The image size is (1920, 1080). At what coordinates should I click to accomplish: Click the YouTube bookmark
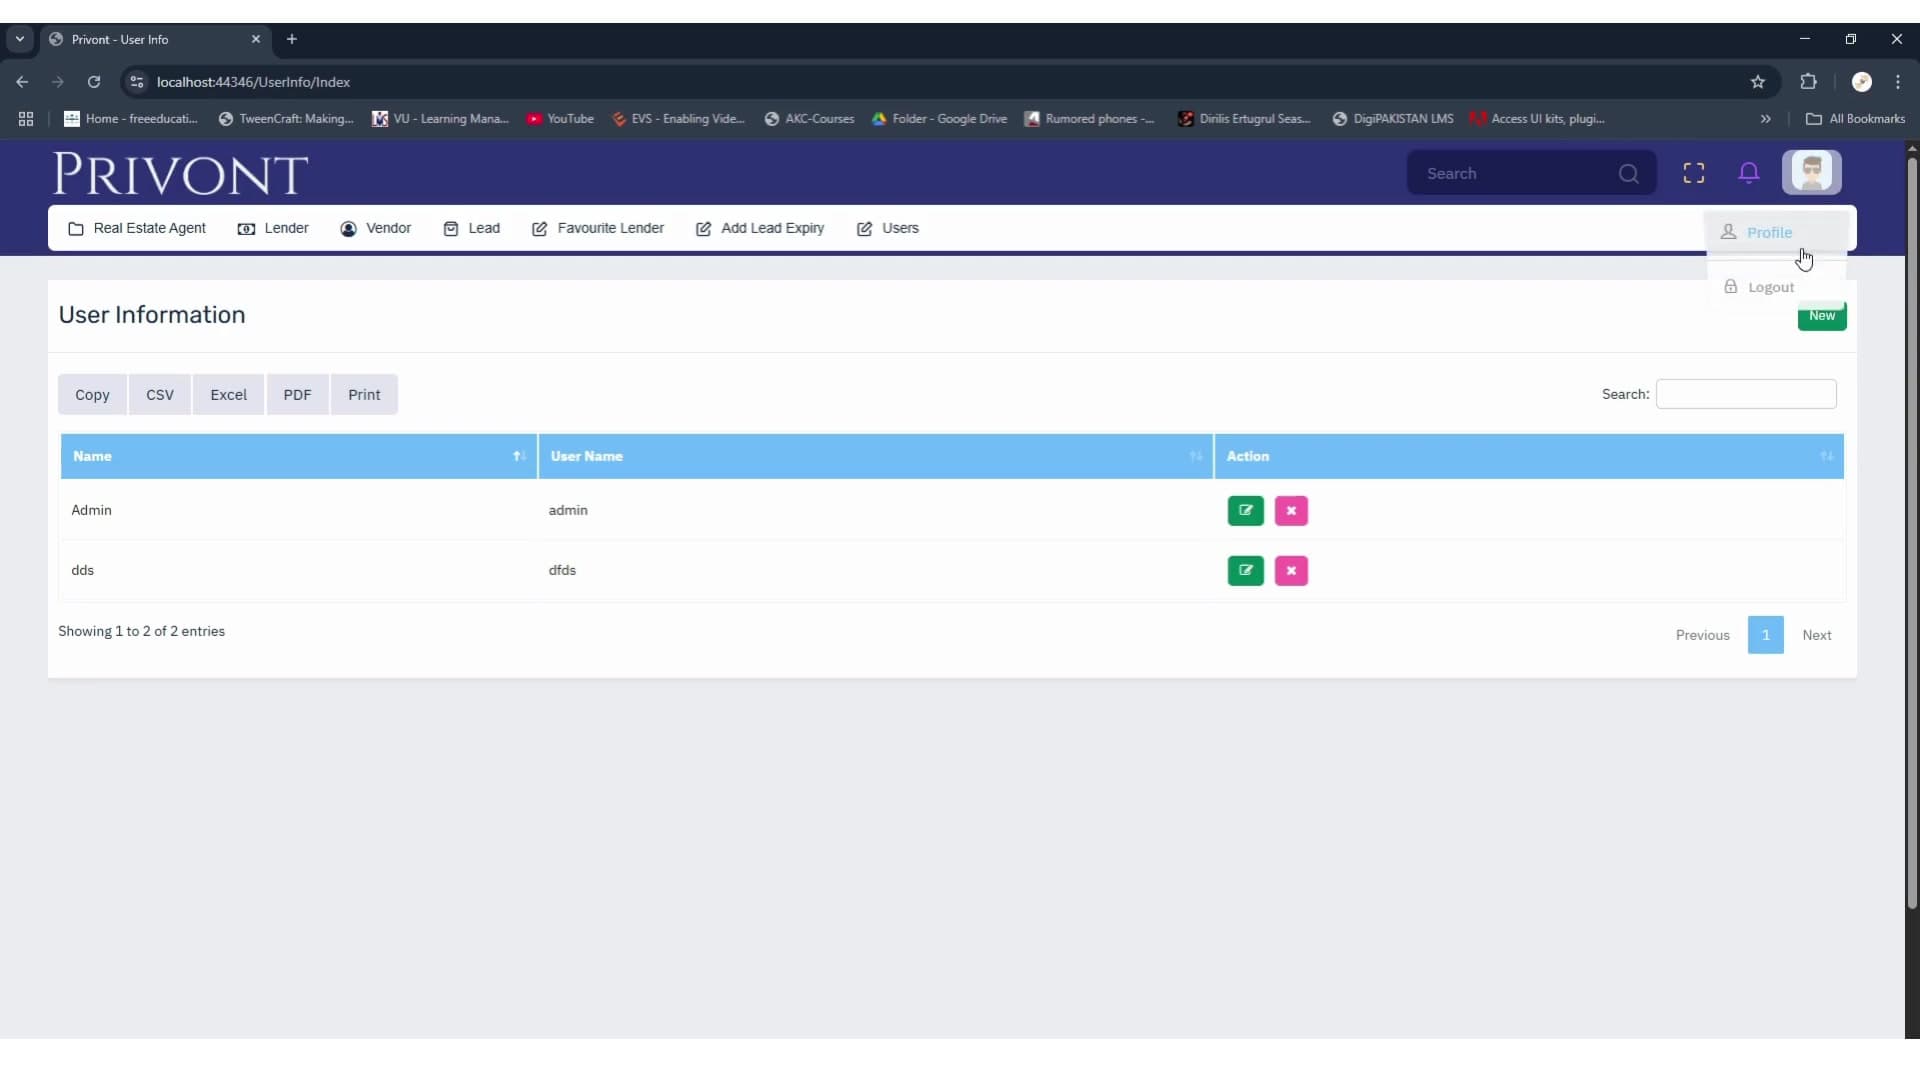(561, 119)
